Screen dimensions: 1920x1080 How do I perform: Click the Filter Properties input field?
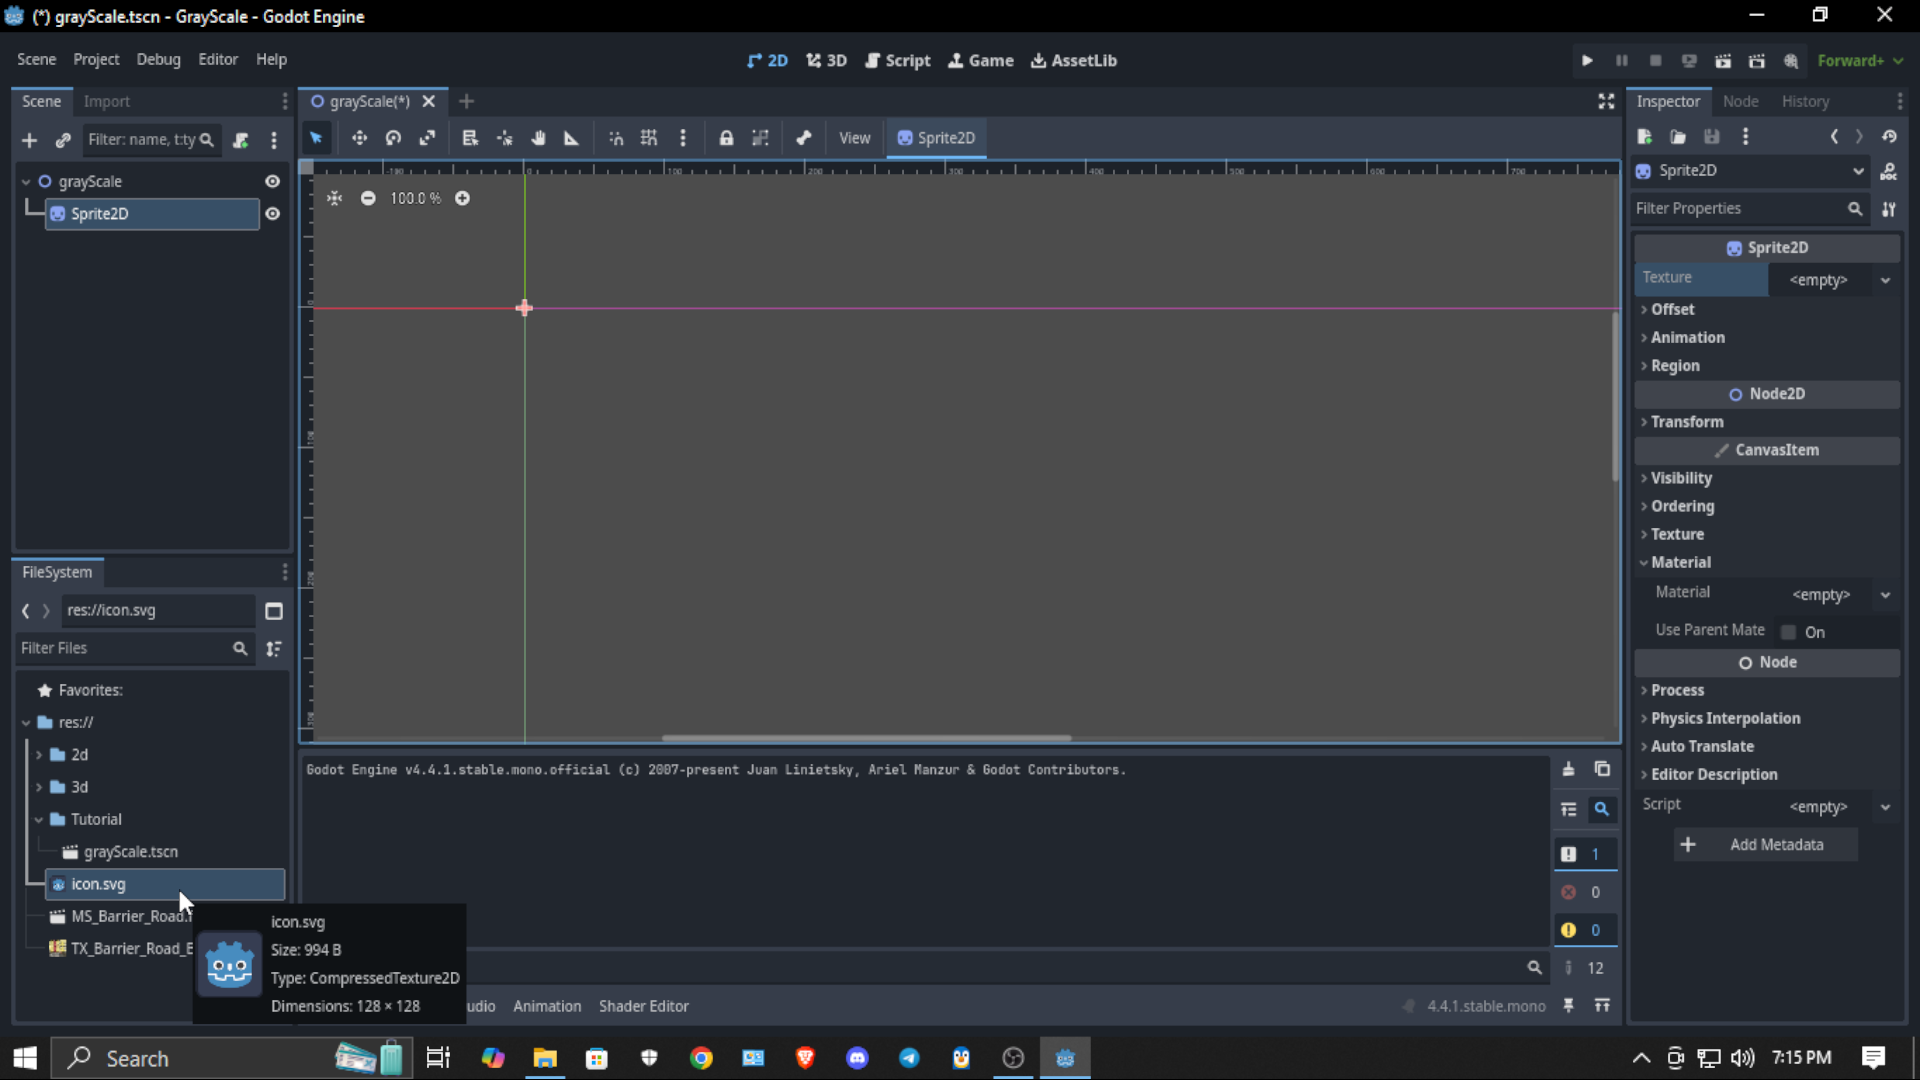pos(1738,208)
